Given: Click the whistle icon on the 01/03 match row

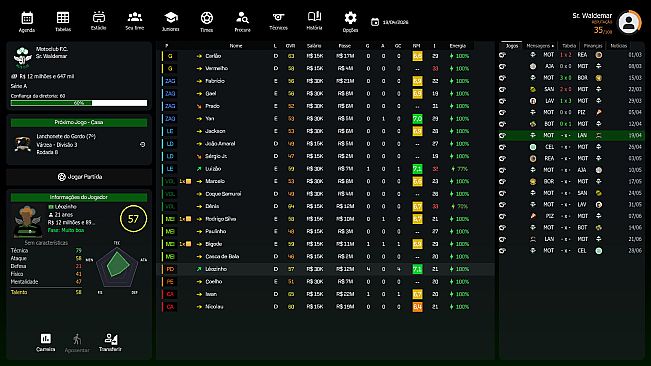Looking at the screenshot, I should 503,55.
